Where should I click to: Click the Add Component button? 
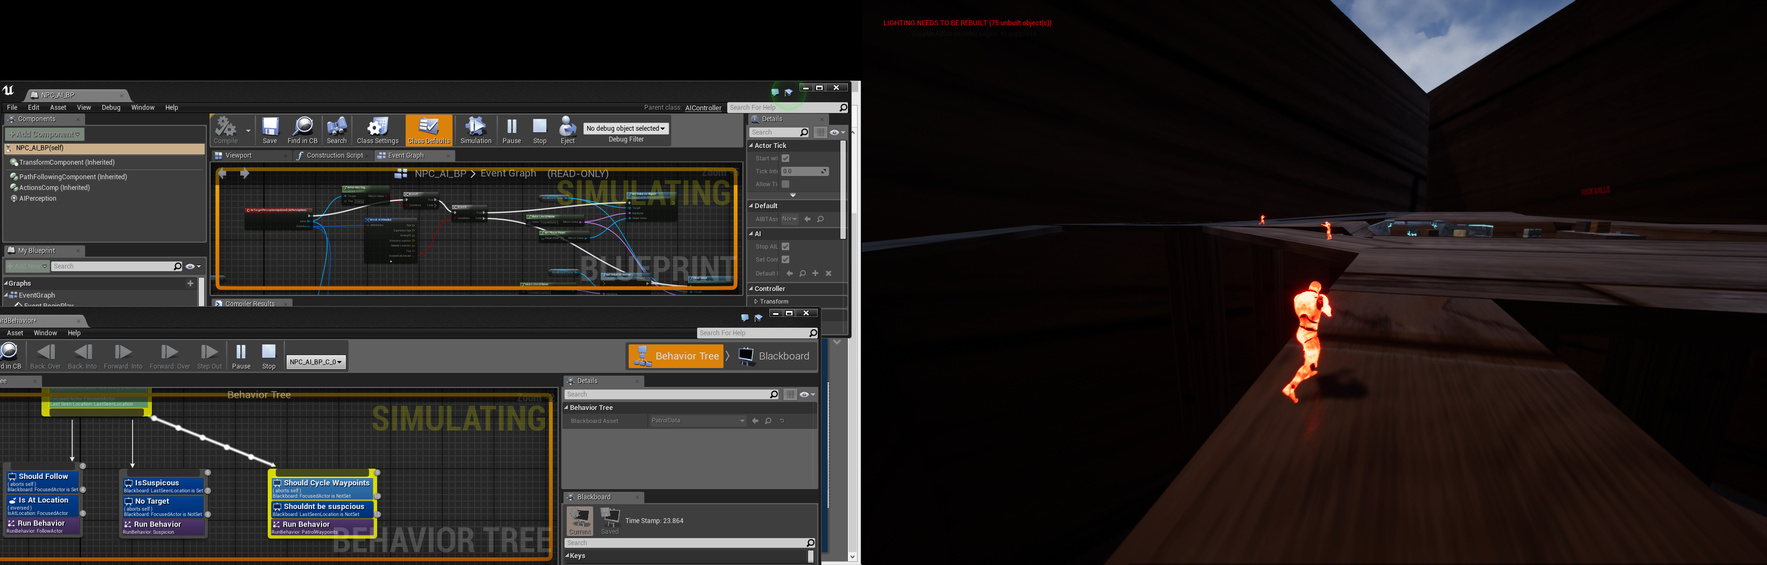coord(45,134)
